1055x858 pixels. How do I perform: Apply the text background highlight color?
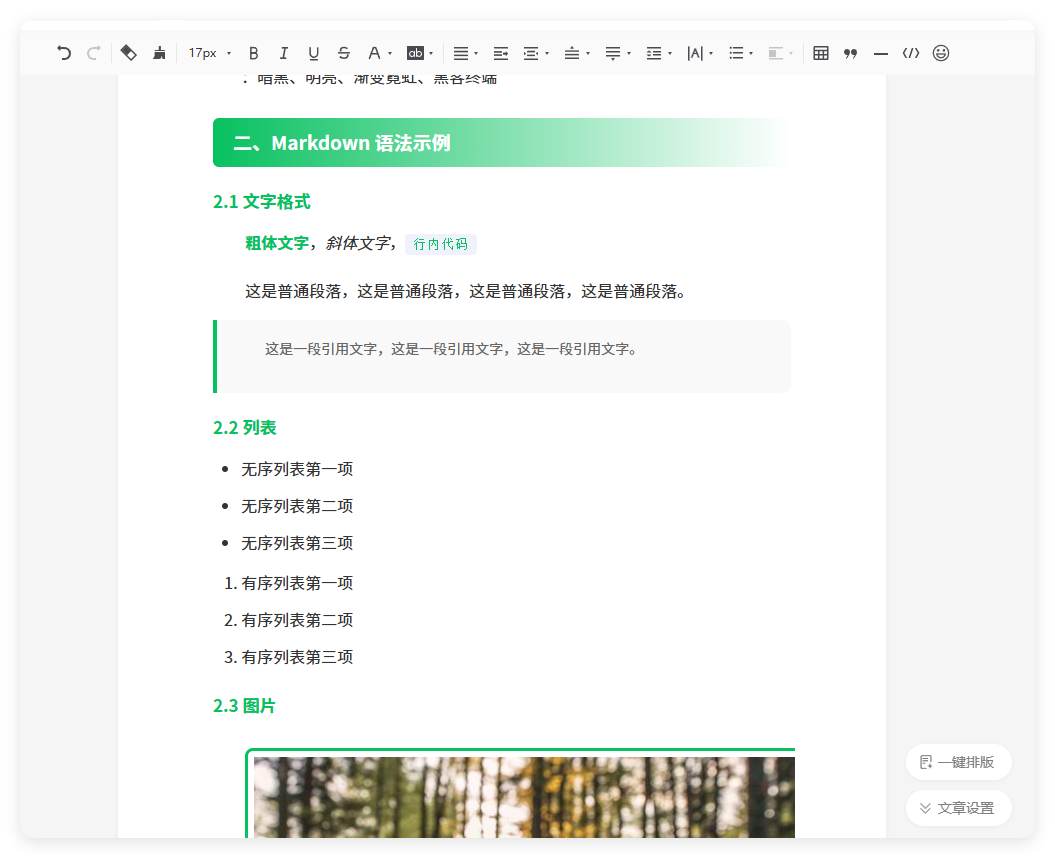[x=415, y=53]
